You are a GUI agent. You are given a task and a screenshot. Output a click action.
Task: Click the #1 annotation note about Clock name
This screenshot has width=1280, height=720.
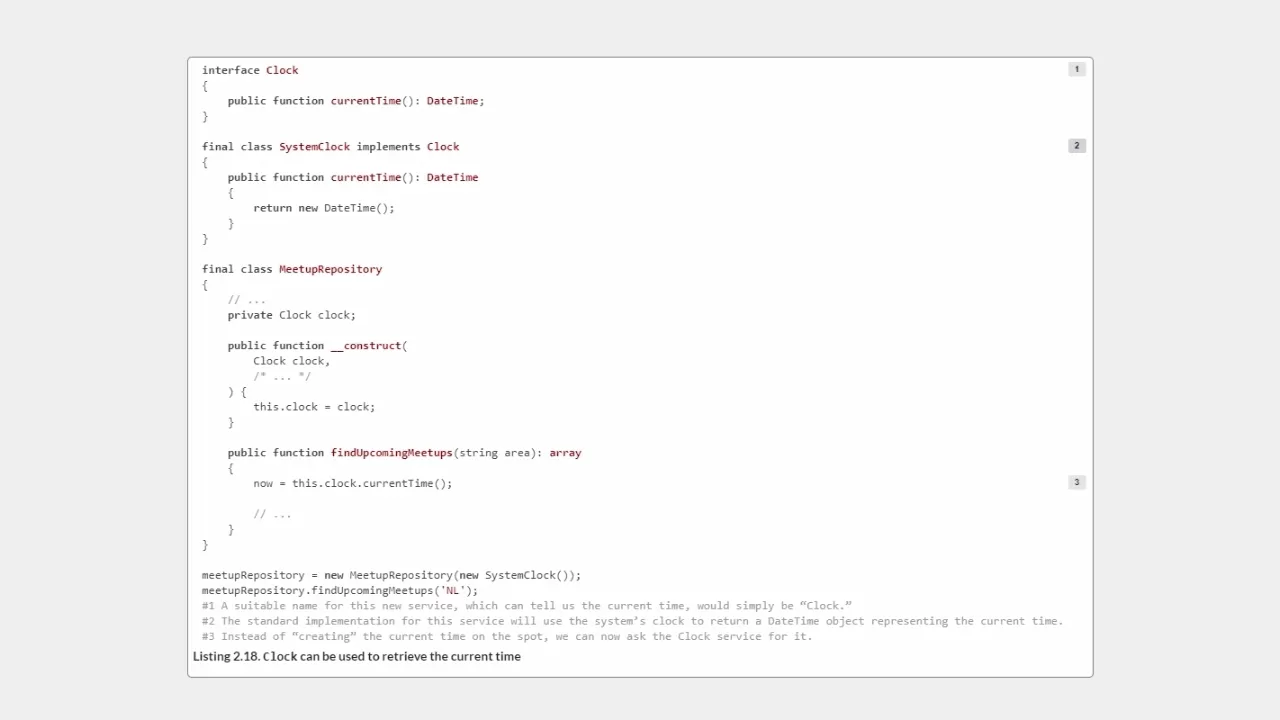click(x=527, y=606)
